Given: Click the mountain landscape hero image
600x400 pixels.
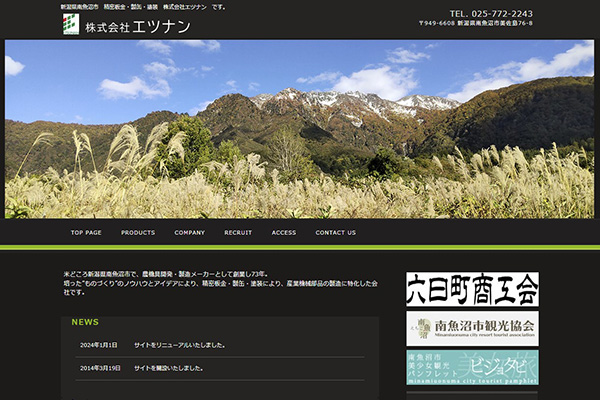Looking at the screenshot, I should [x=300, y=128].
